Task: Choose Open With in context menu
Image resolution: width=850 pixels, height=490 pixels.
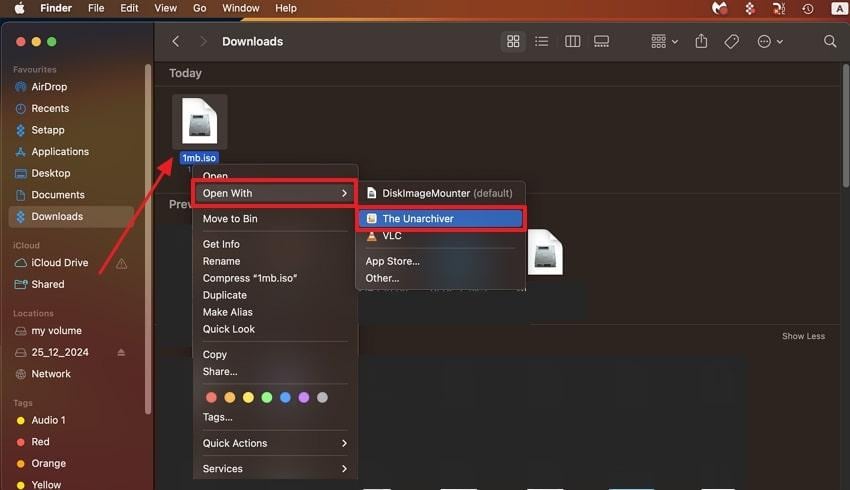Action: pyautogui.click(x=275, y=194)
